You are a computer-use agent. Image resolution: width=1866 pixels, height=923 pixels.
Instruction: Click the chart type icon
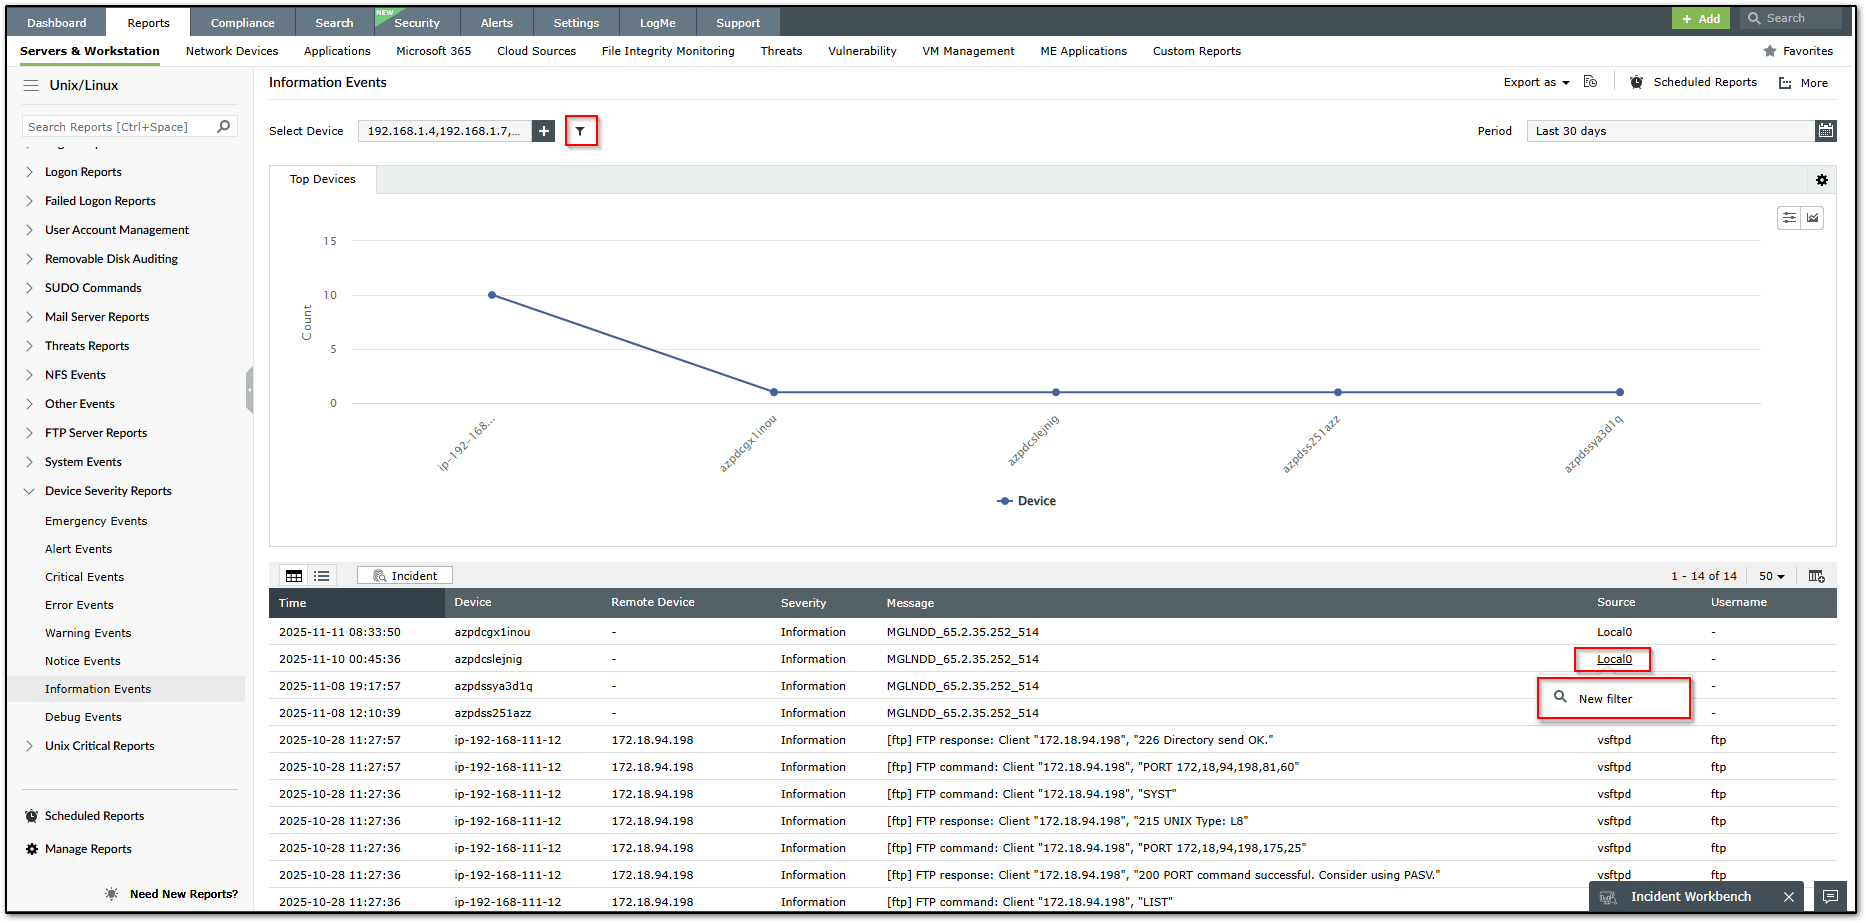pyautogui.click(x=1812, y=218)
